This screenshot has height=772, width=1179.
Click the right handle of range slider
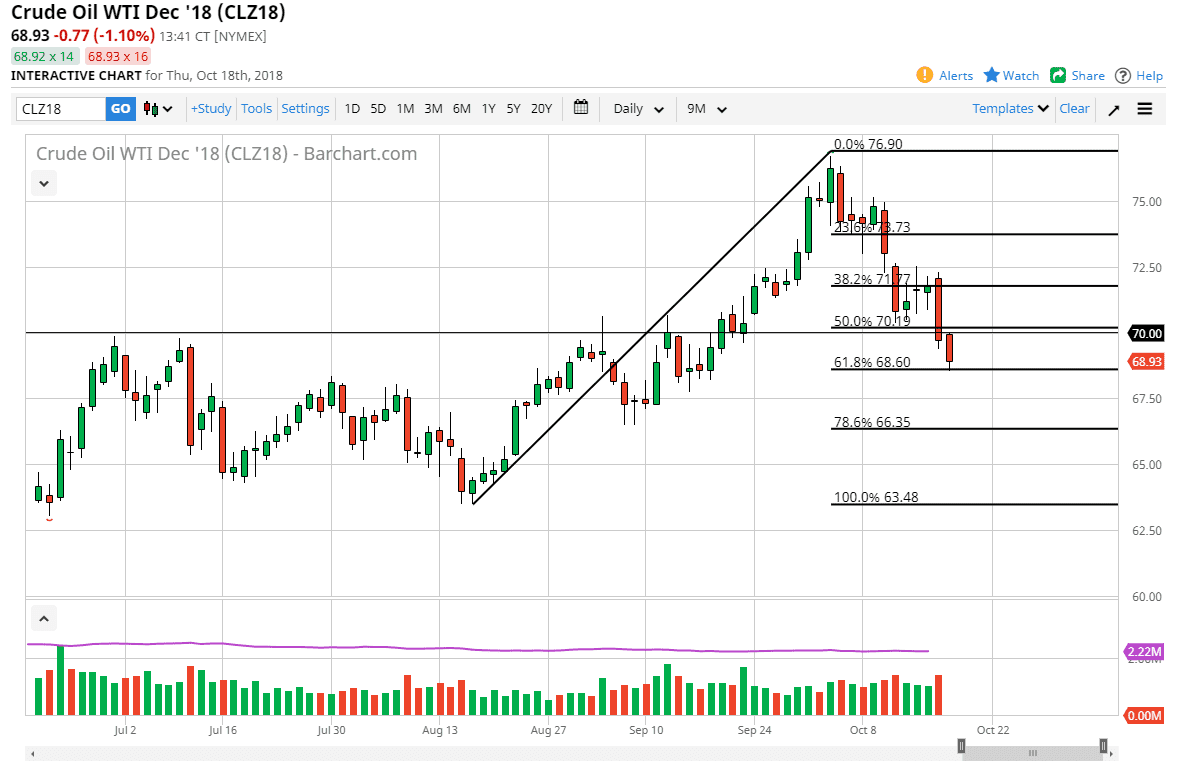[1103, 745]
